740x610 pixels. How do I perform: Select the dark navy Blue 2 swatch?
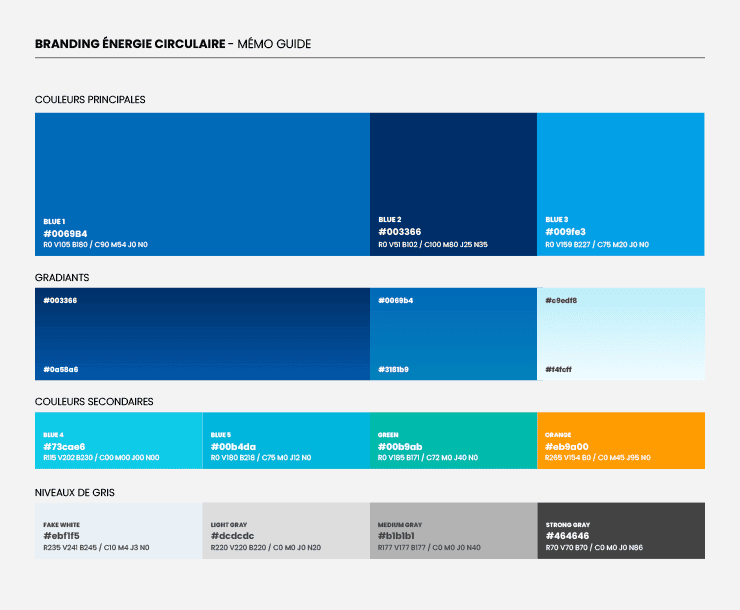[454, 184]
